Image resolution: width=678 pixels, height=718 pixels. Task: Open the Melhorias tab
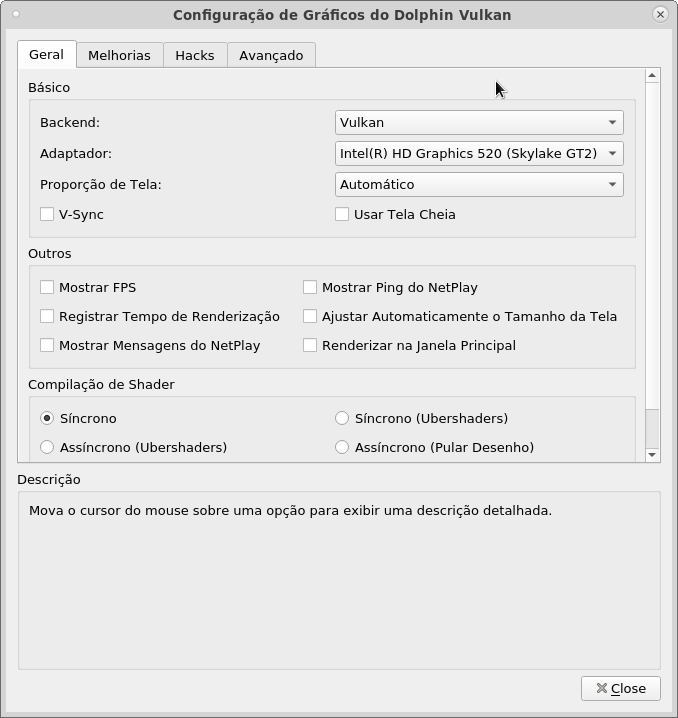[119, 55]
